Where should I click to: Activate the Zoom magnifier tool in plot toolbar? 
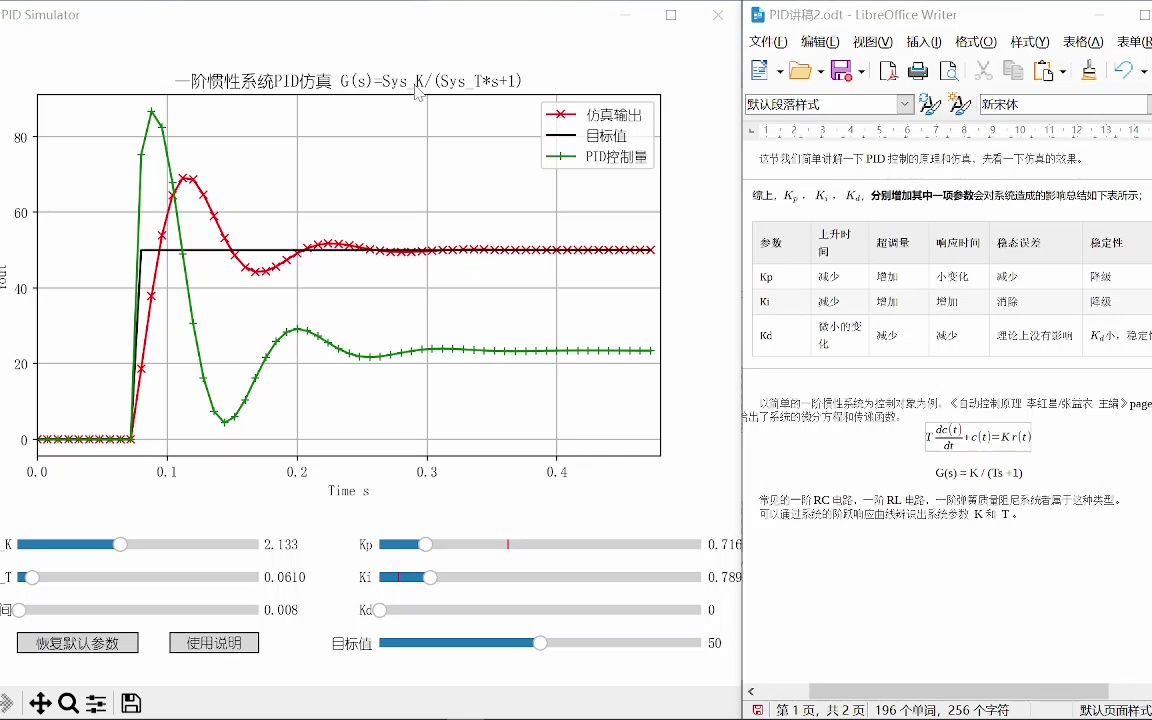[68, 703]
